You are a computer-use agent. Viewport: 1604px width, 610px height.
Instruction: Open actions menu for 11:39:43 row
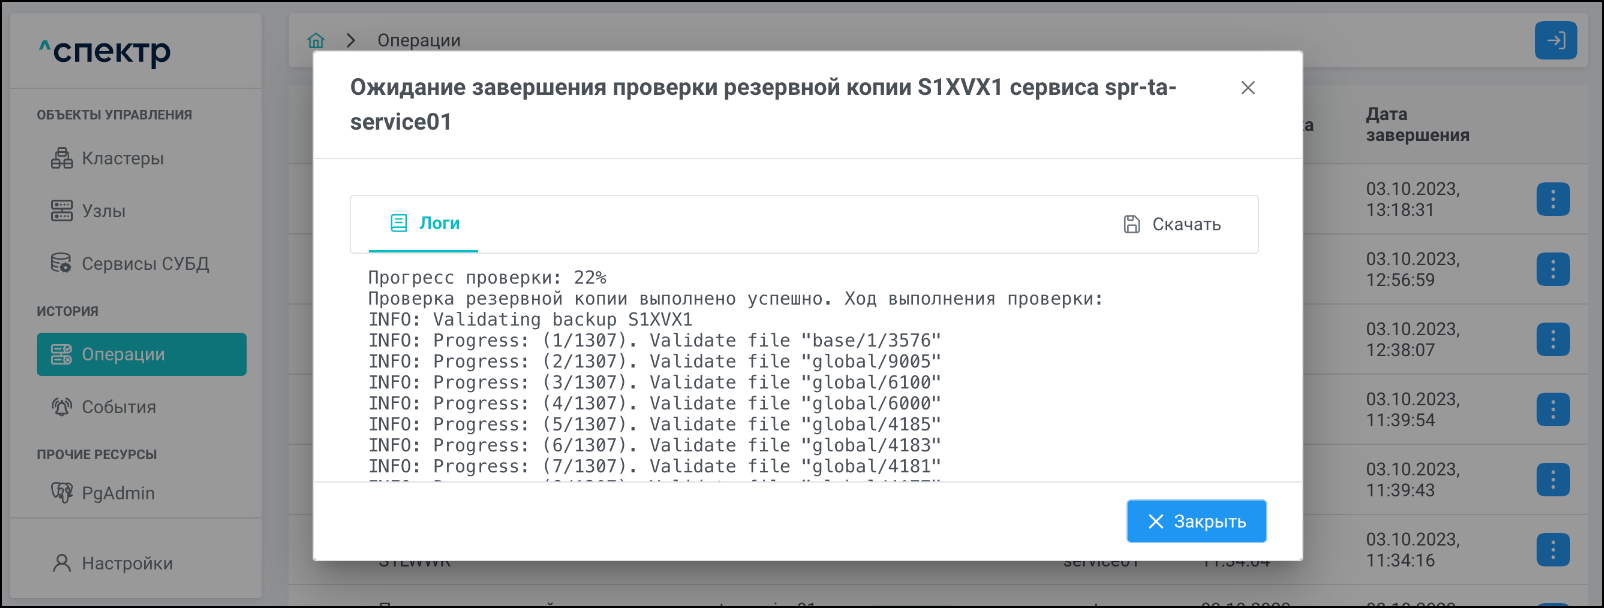coord(1553,479)
